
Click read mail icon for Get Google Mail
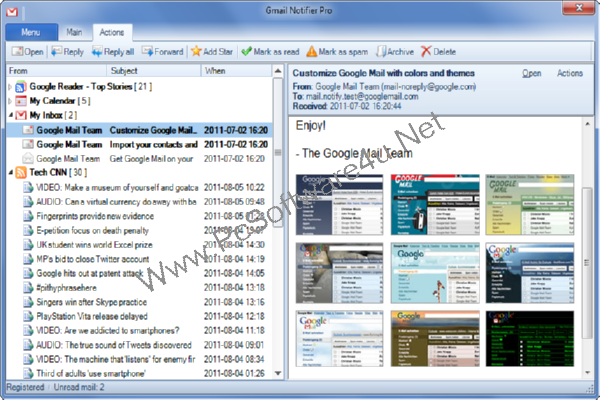28,158
